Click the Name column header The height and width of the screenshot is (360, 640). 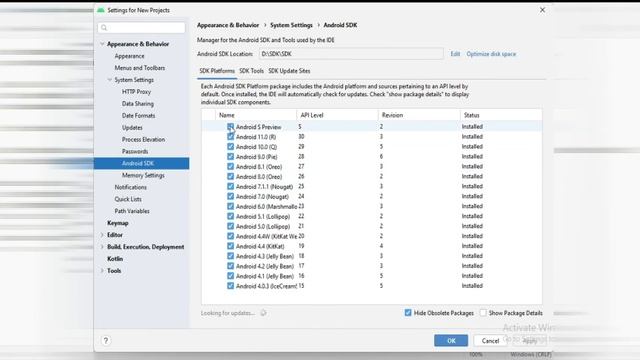[256, 115]
